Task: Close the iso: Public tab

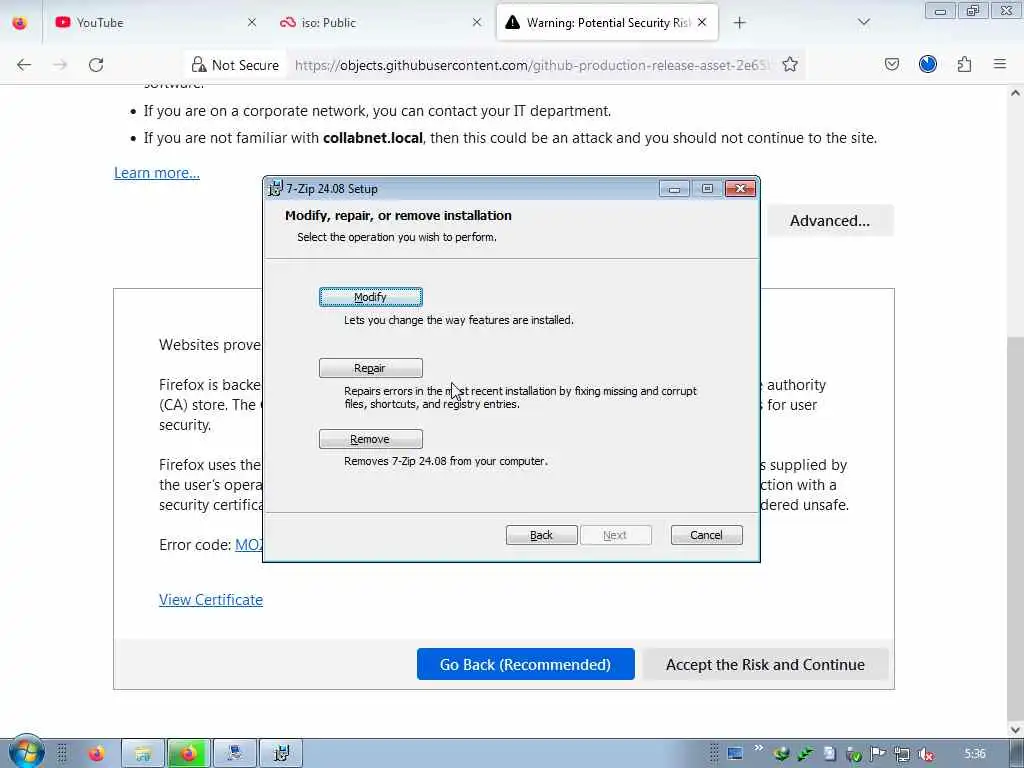Action: point(477,23)
